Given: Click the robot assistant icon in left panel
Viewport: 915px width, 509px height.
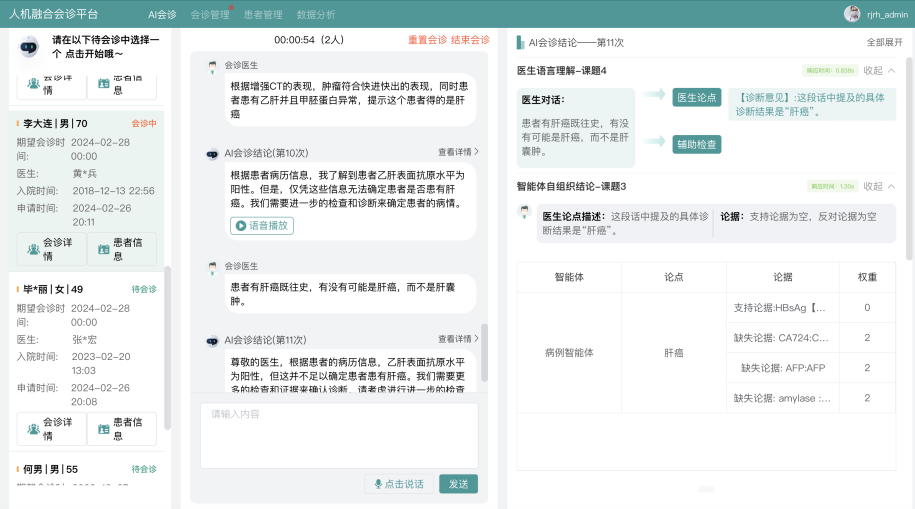Looking at the screenshot, I should pyautogui.click(x=28, y=46).
